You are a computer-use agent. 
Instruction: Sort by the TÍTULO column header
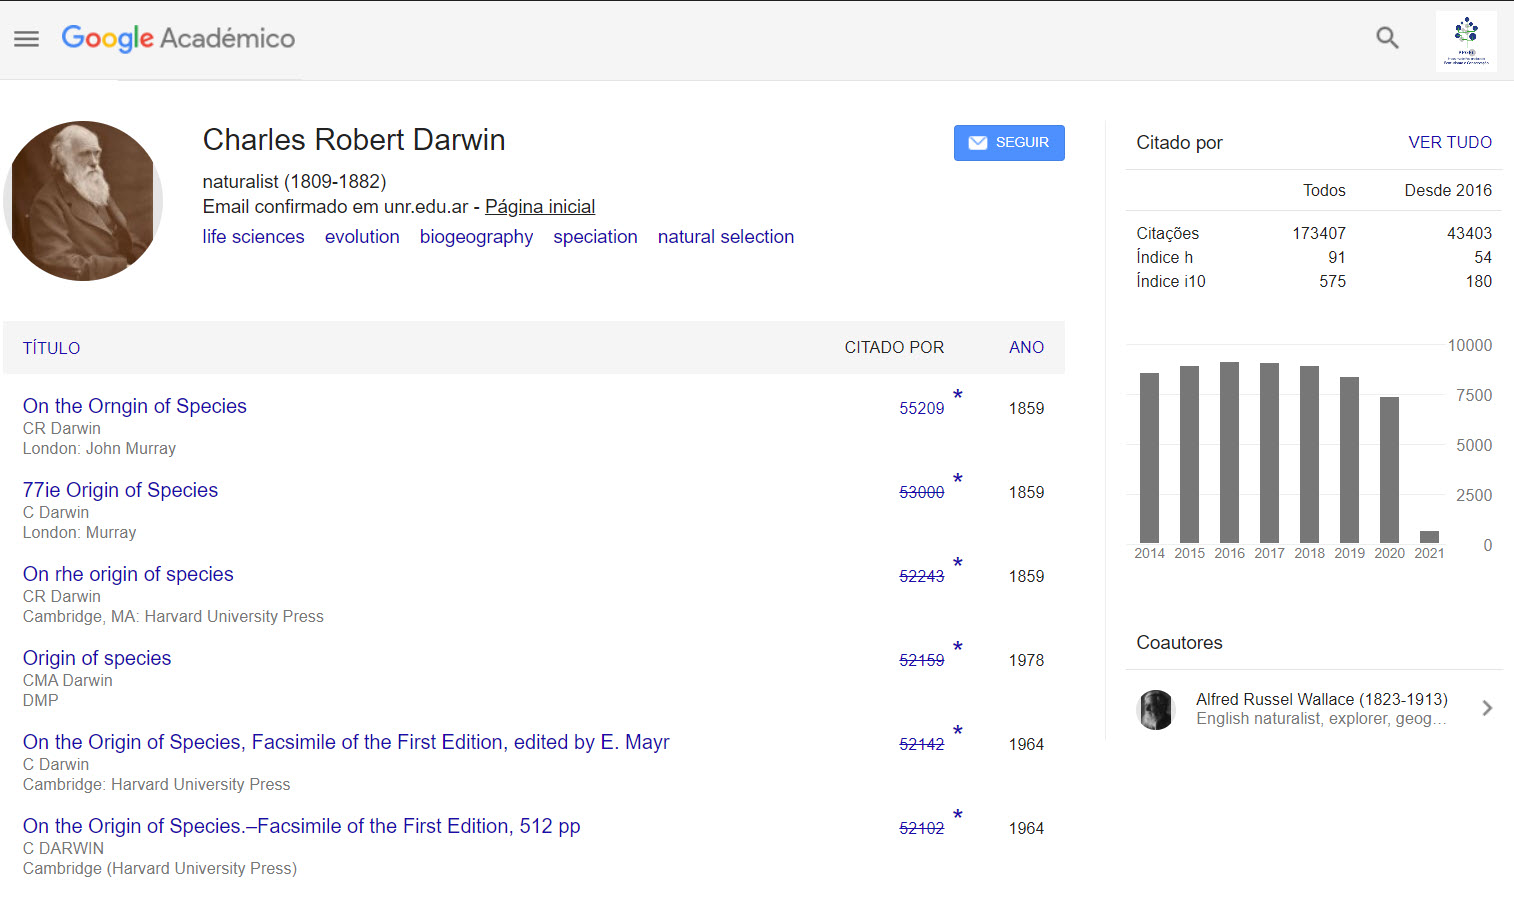[51, 348]
